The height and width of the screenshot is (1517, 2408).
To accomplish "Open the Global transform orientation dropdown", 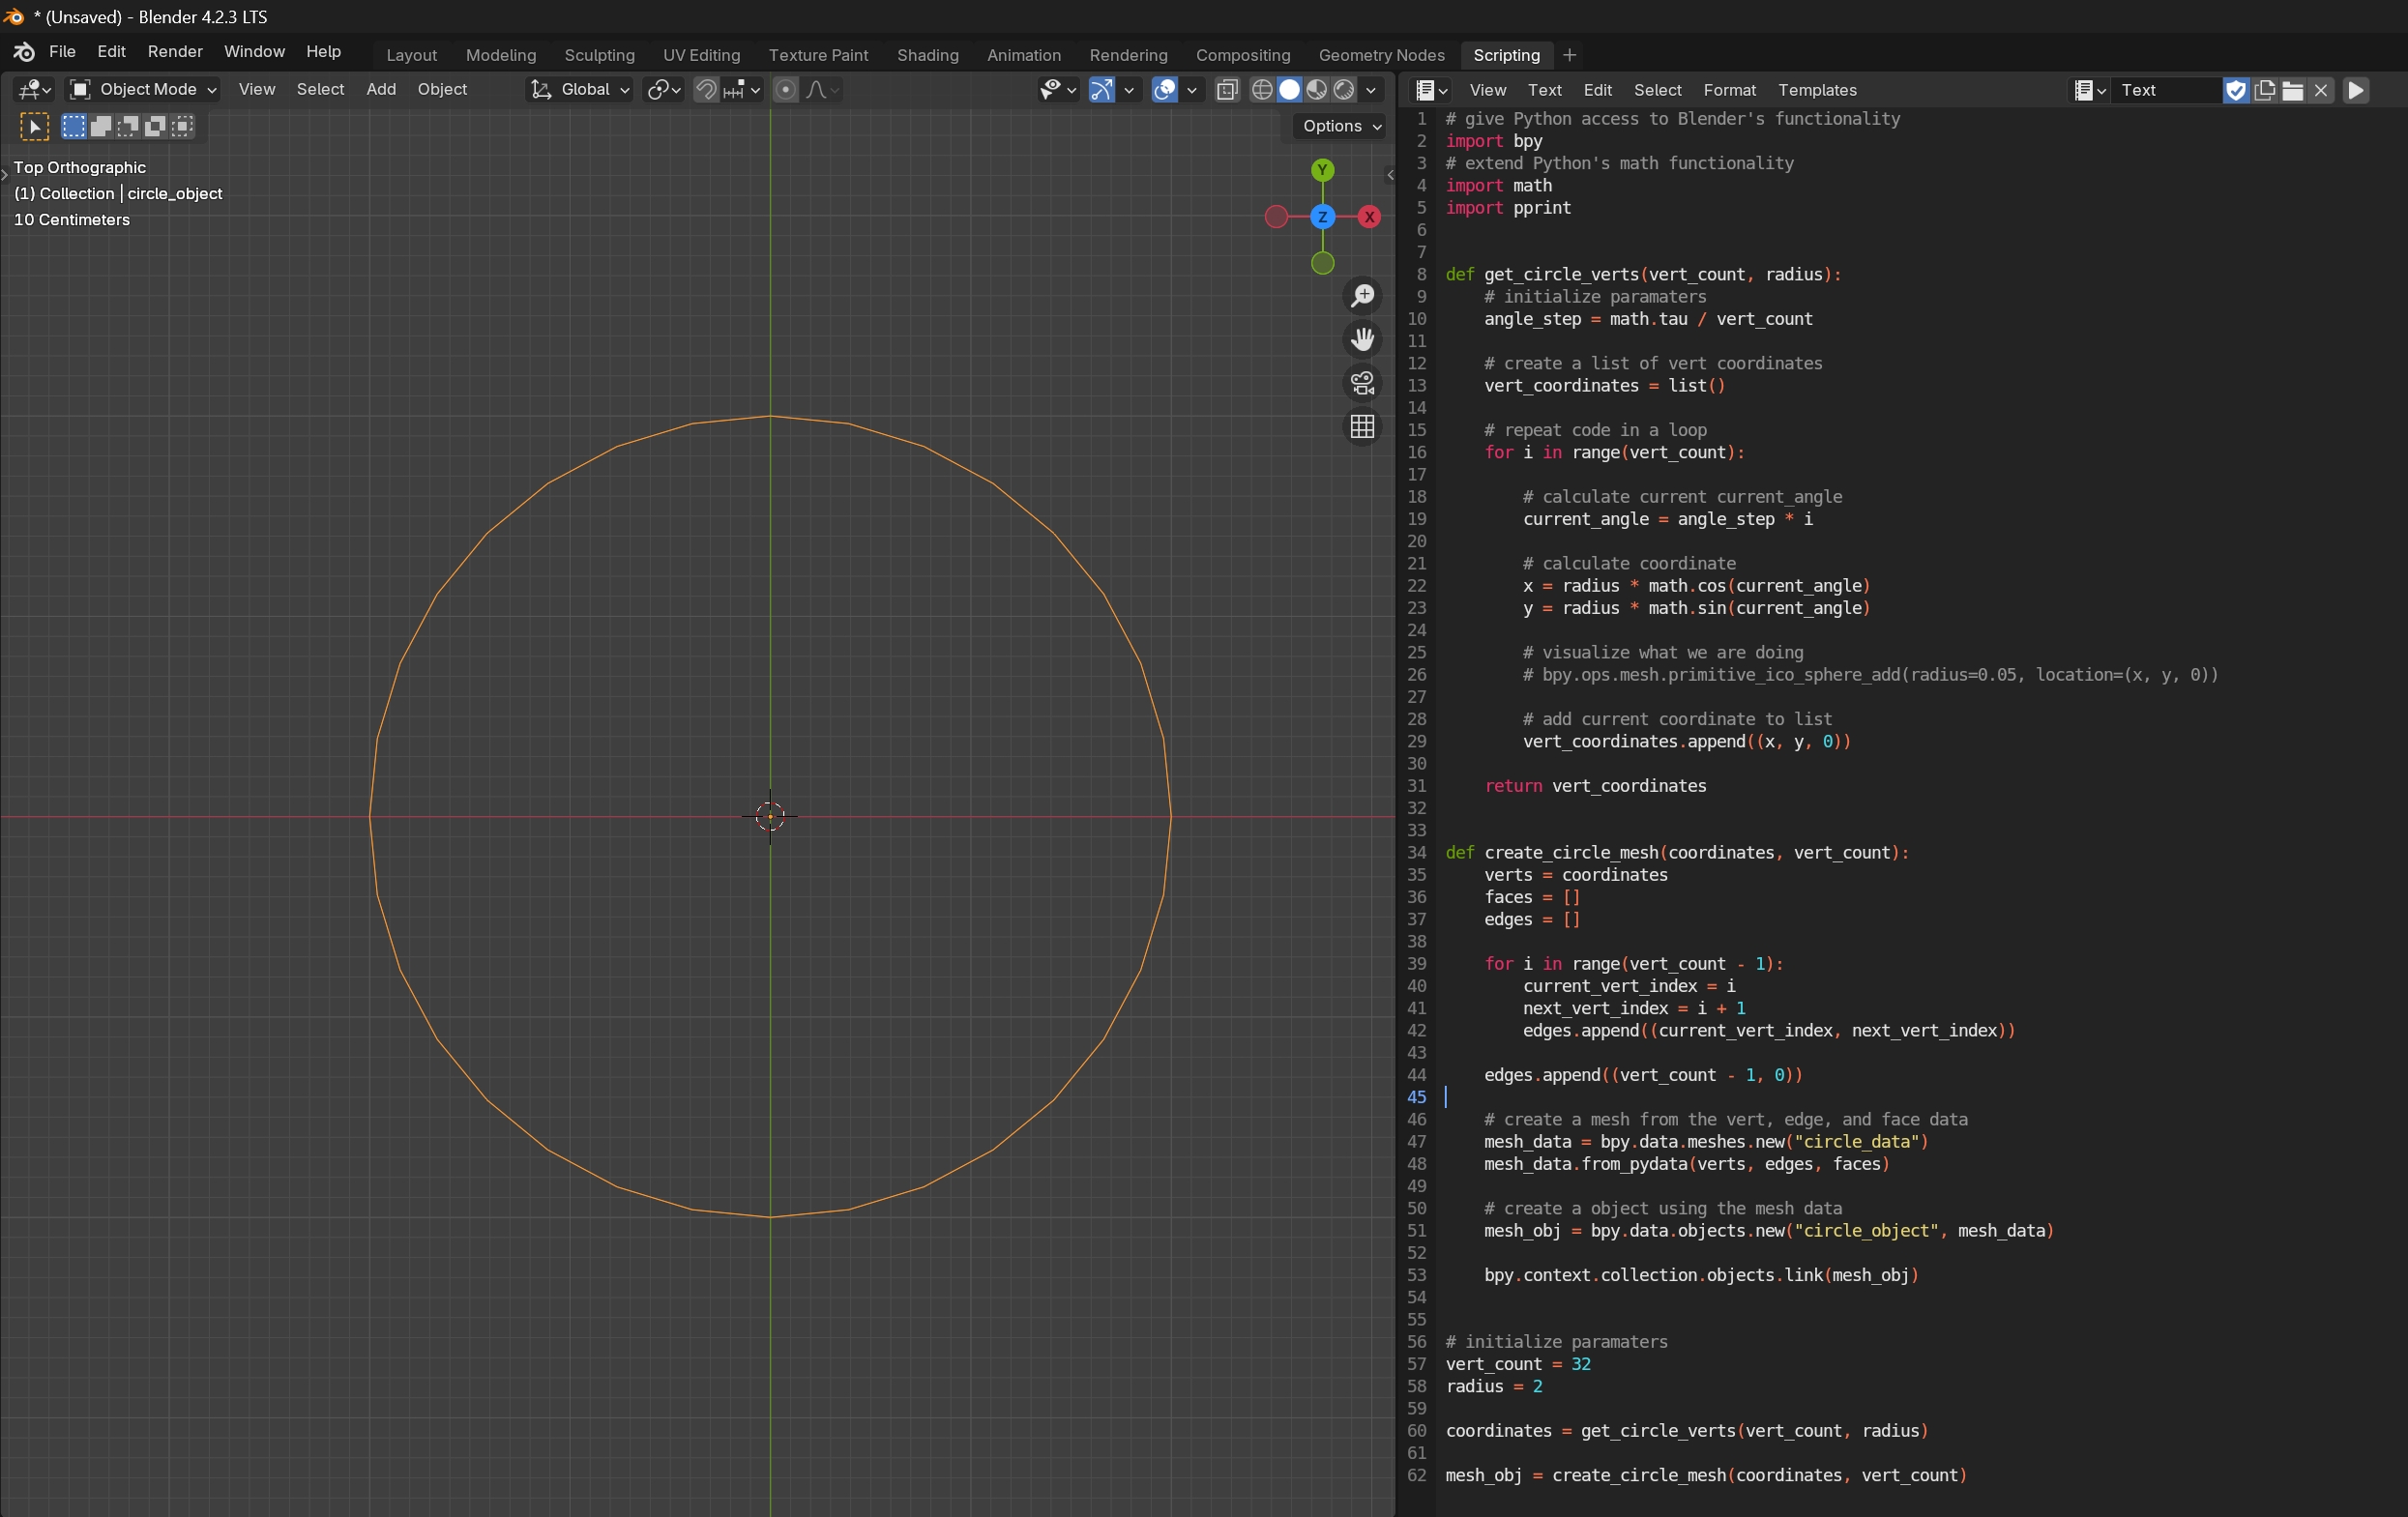I will (x=580, y=90).
